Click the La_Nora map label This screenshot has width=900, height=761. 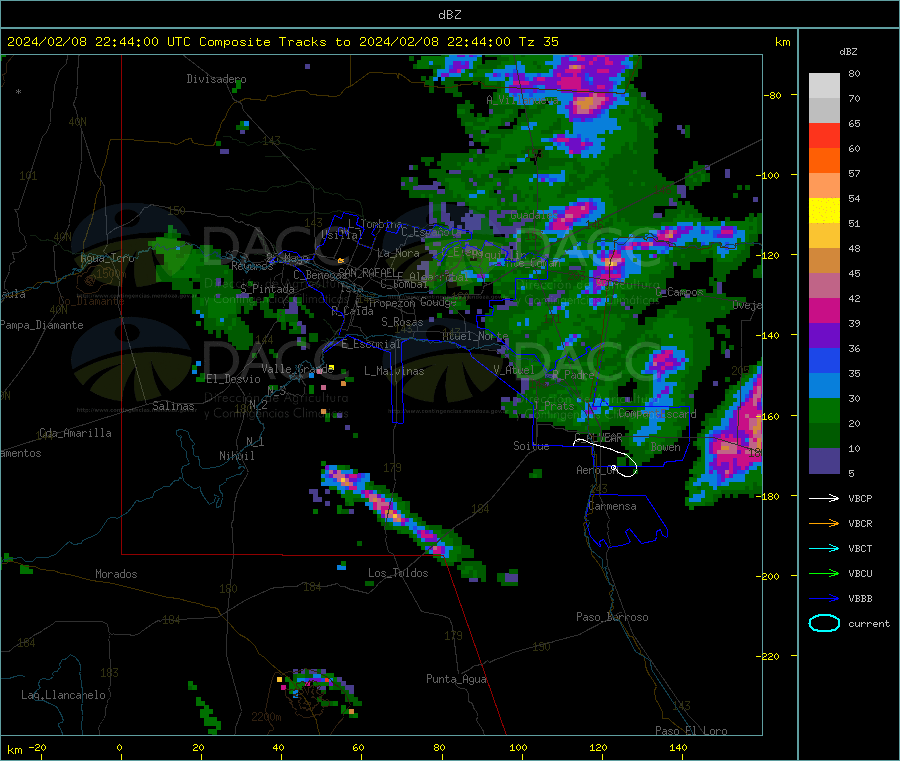[398, 253]
